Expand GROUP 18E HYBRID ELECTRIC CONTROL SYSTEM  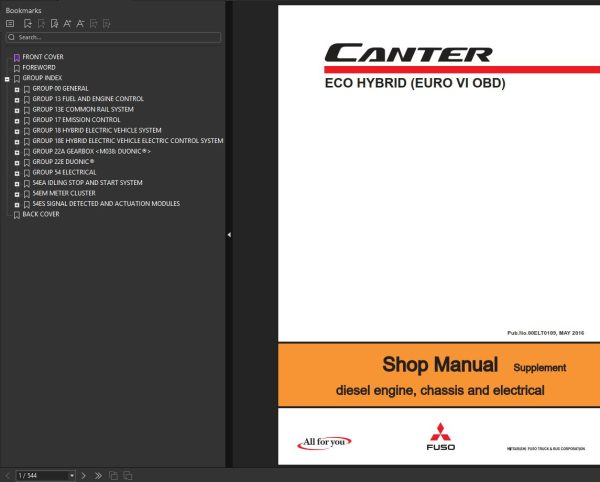coord(17,142)
